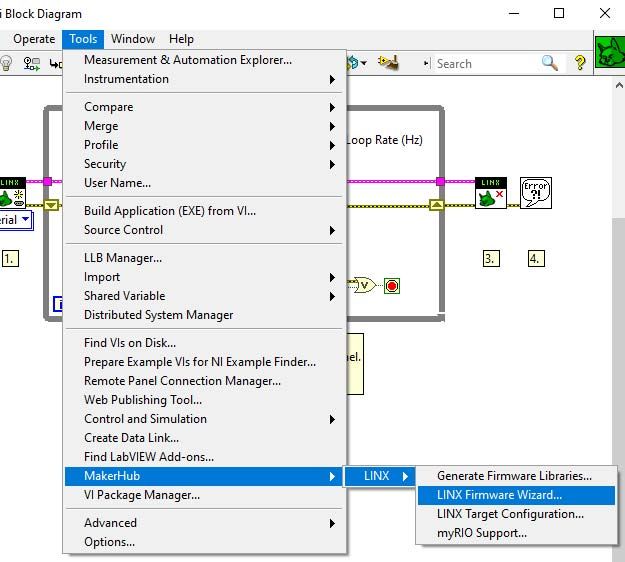Viewport: 625px width, 562px height.
Task: Expand the Import submenu
Action: (204, 277)
